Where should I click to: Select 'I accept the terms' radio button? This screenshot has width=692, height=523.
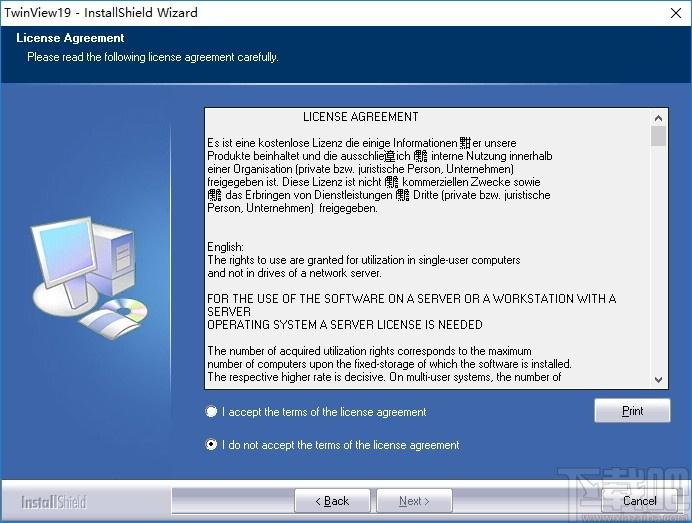coord(211,412)
